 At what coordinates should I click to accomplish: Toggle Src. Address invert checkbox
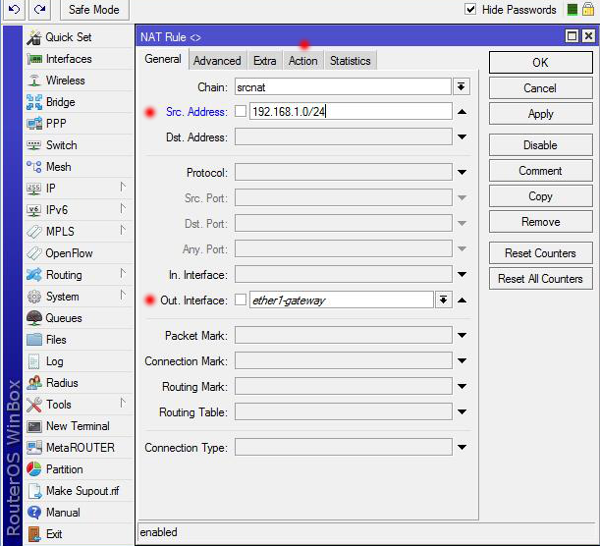click(241, 111)
